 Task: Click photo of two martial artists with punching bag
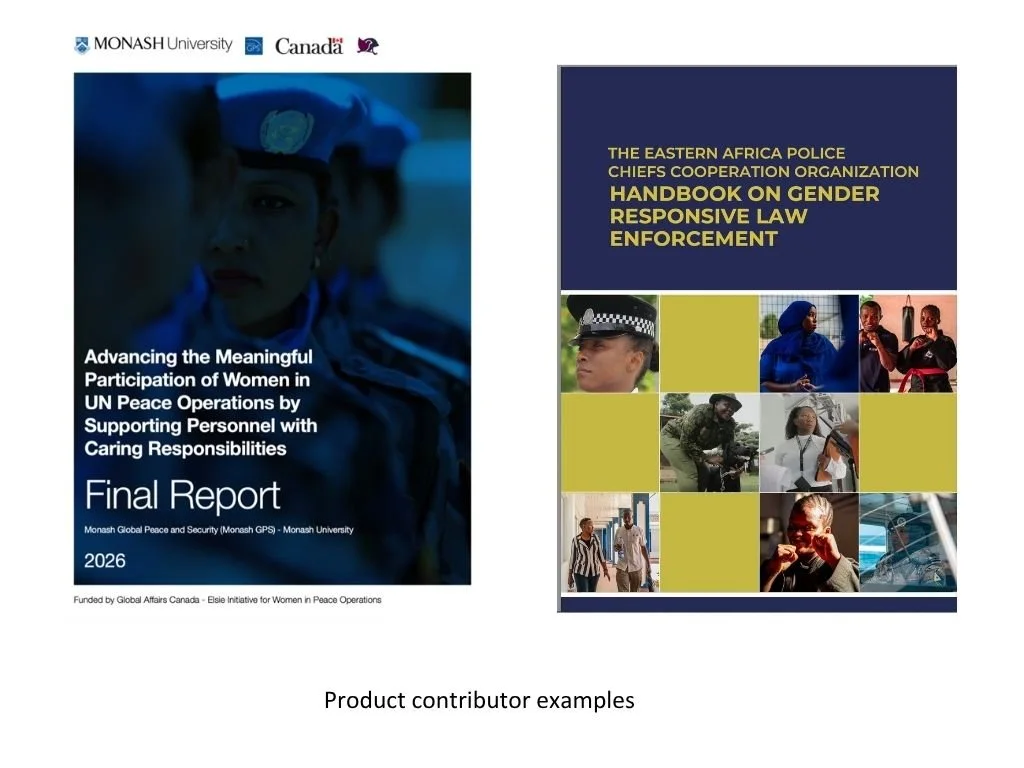point(908,344)
